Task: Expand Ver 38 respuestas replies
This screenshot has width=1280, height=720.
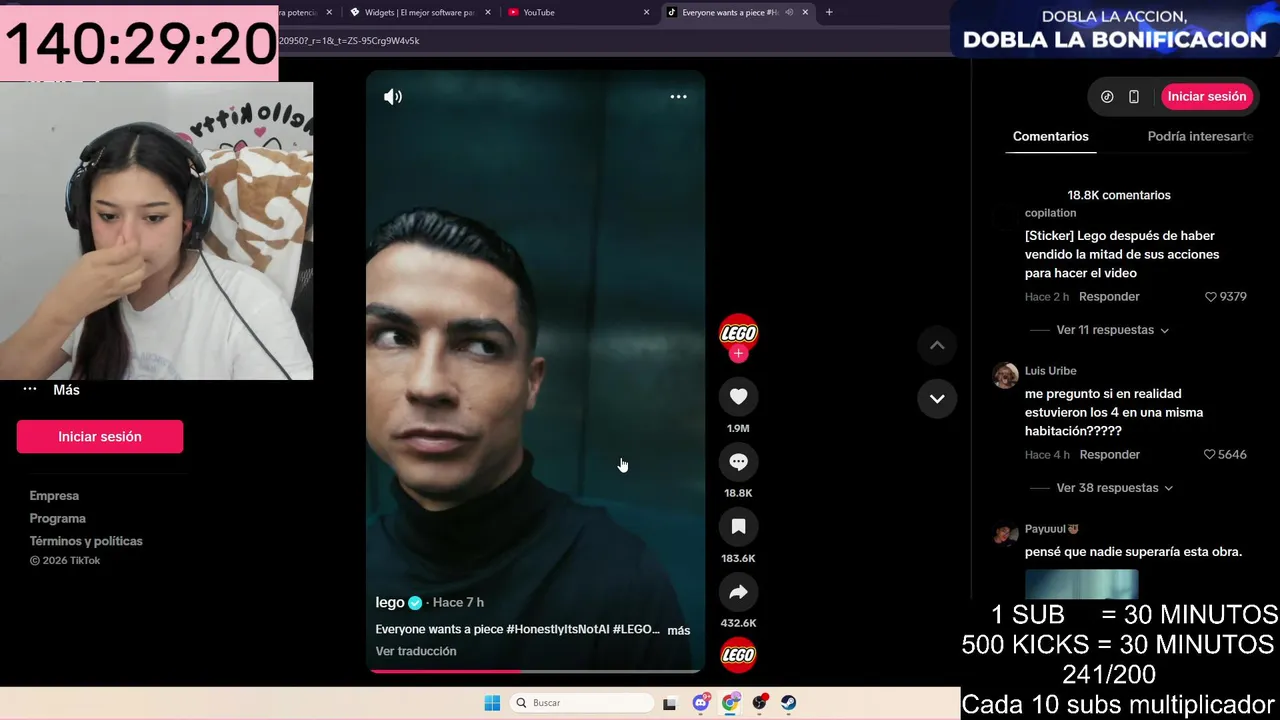Action: [1115, 488]
